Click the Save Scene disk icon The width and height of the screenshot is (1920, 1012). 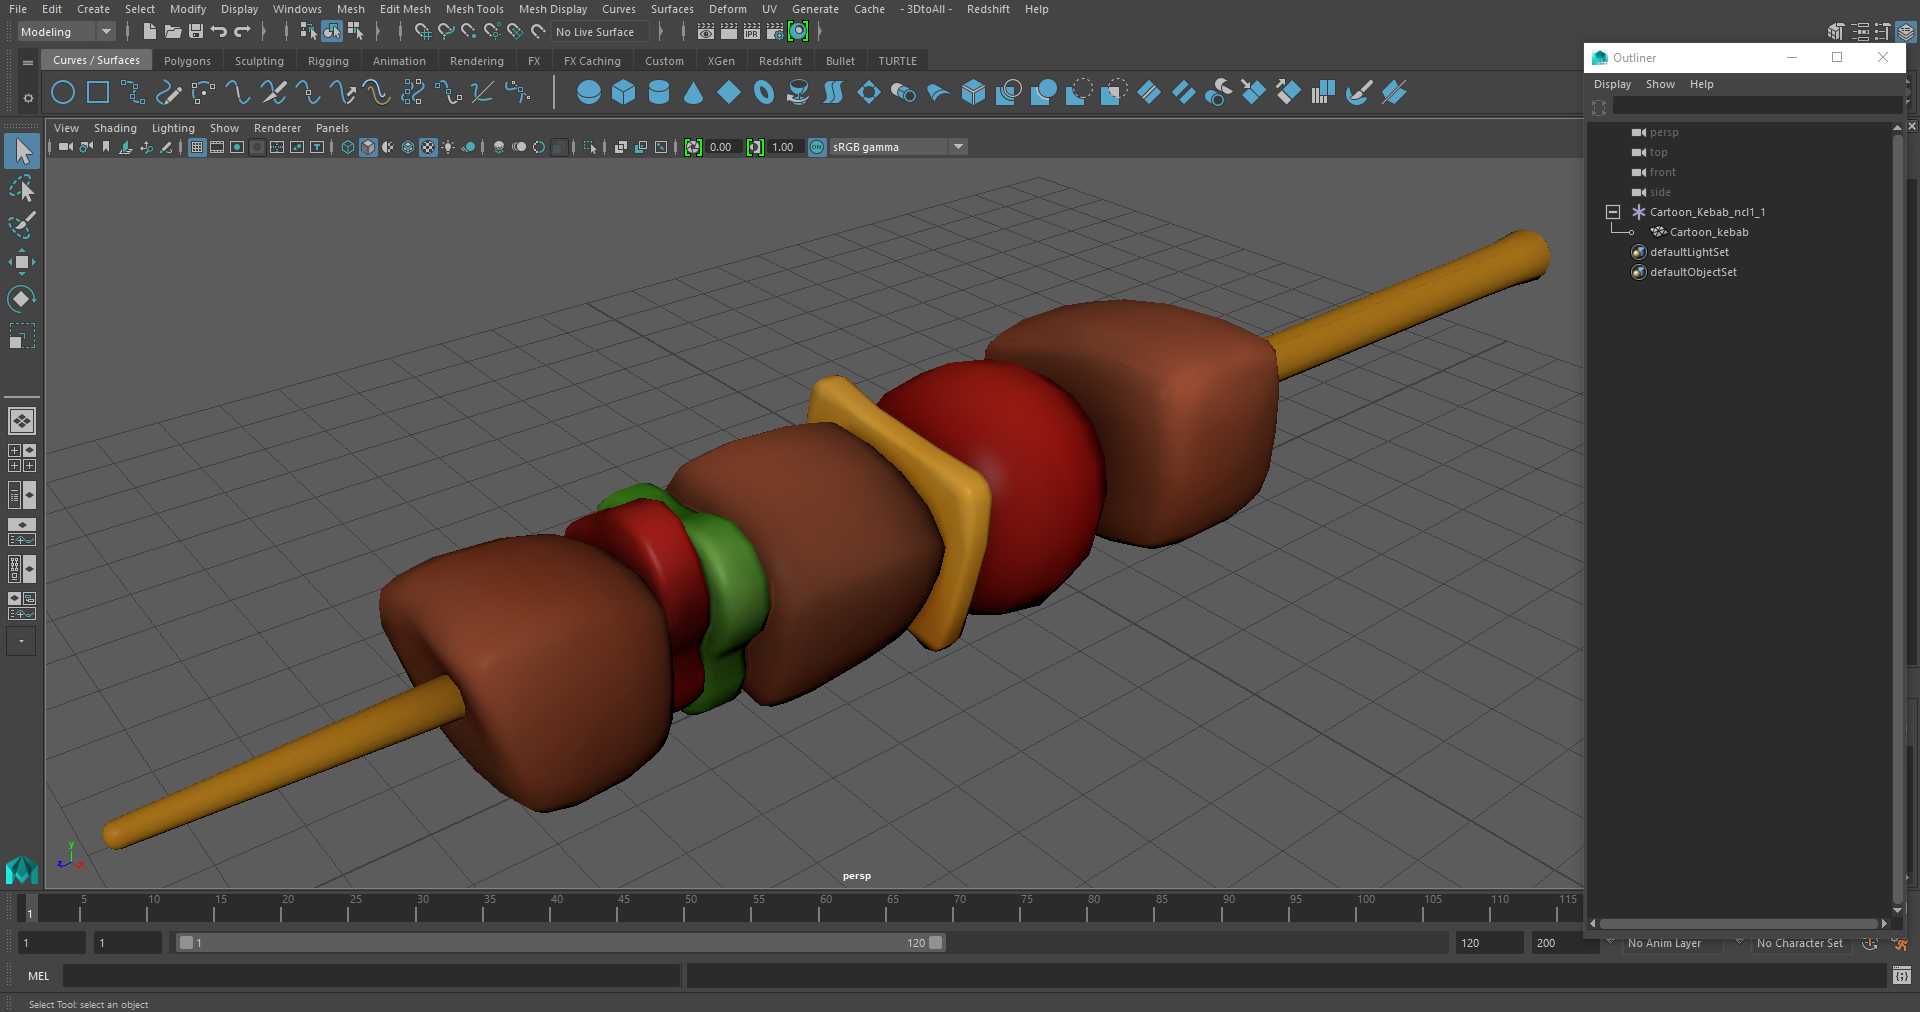point(196,32)
